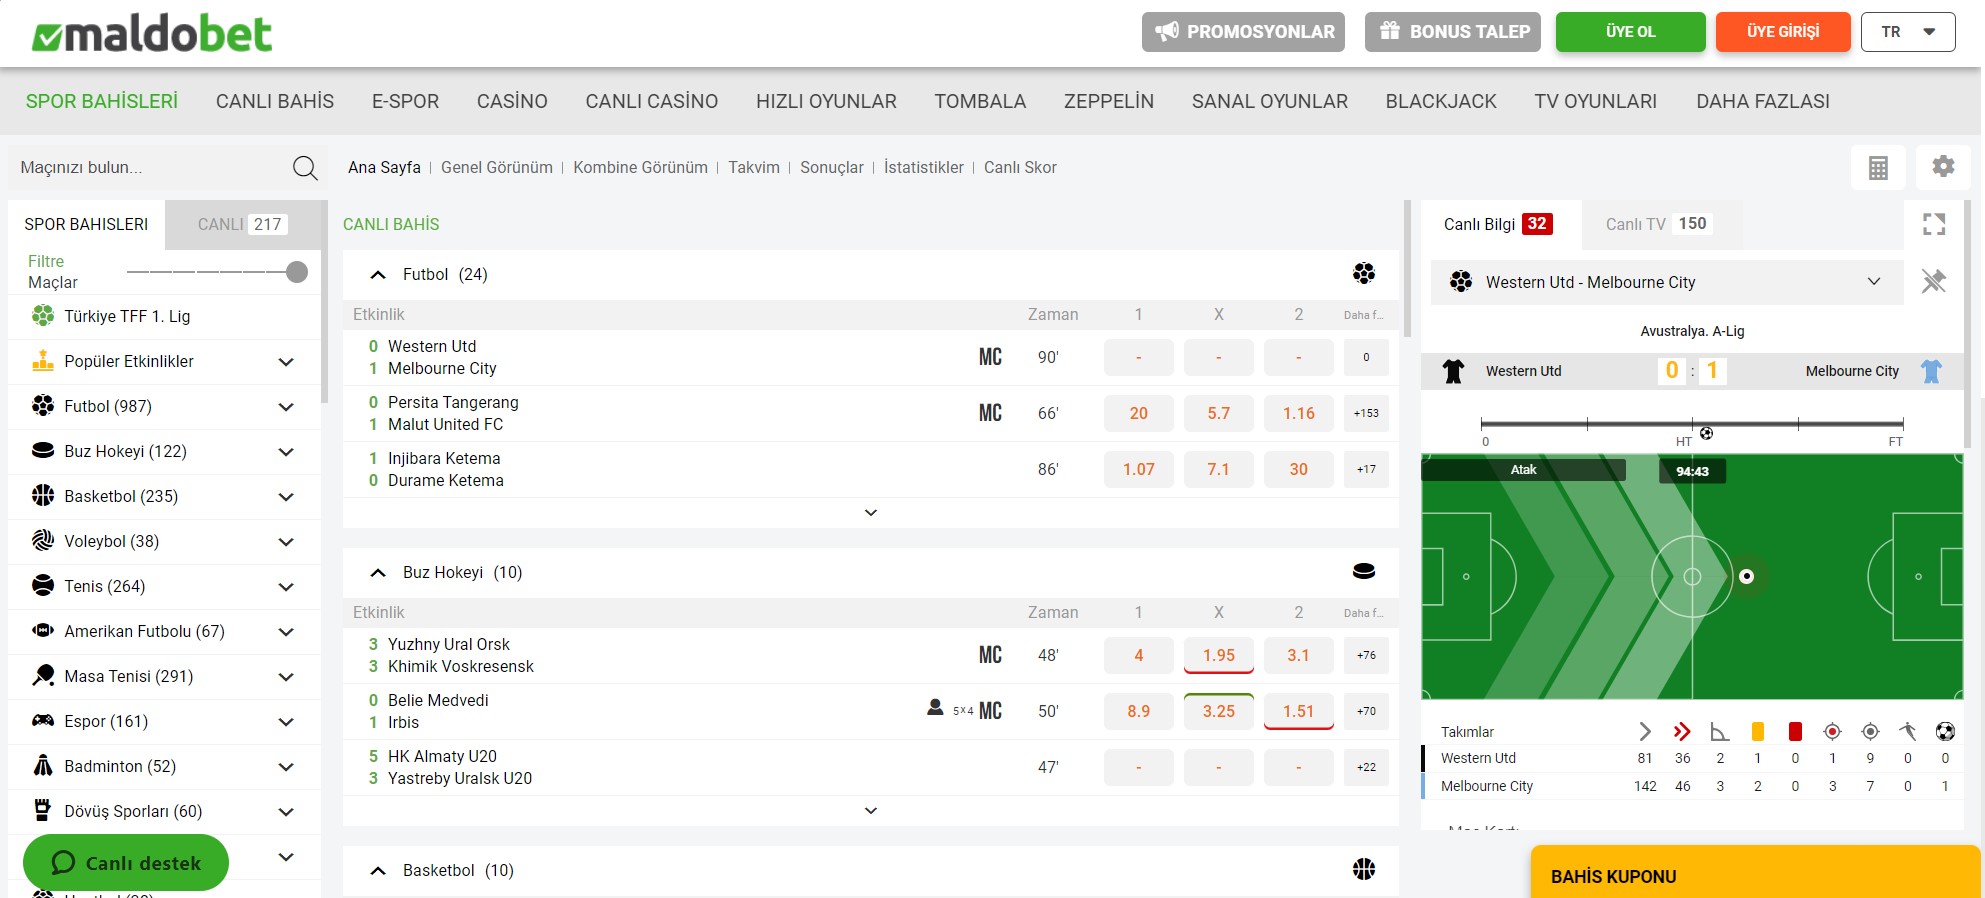Expand Futbol (987) in sidebar
The height and width of the screenshot is (898, 1985).
pyautogui.click(x=286, y=407)
